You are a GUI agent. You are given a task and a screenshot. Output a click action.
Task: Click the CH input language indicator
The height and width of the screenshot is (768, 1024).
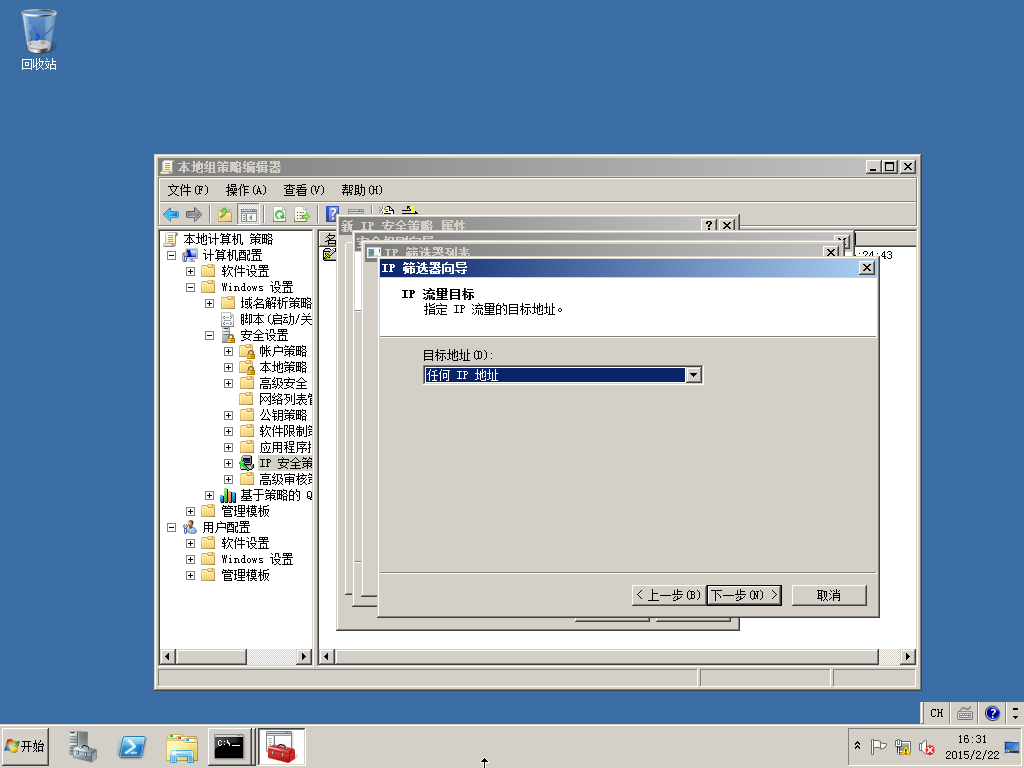pyautogui.click(x=936, y=713)
